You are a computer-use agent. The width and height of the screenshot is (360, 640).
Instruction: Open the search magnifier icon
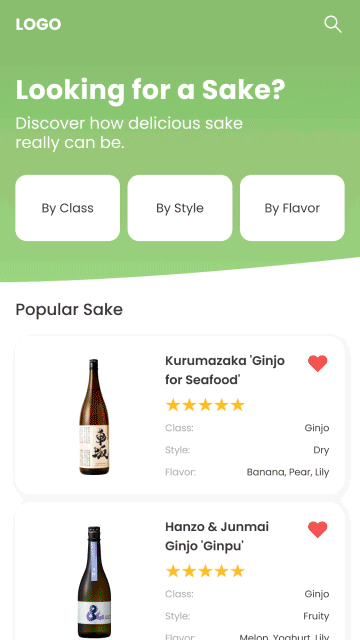pyautogui.click(x=333, y=24)
